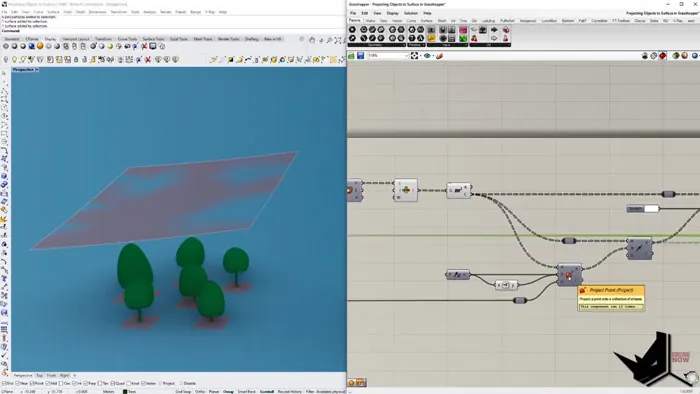Open the Solution menu in Grasshopper

click(410, 13)
